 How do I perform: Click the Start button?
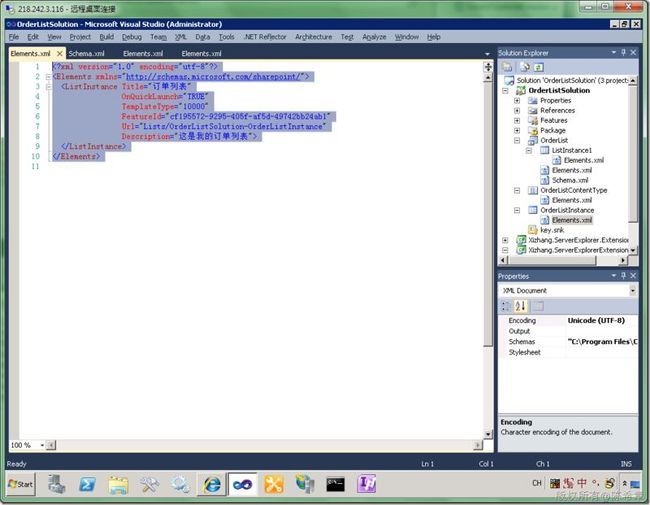21,484
